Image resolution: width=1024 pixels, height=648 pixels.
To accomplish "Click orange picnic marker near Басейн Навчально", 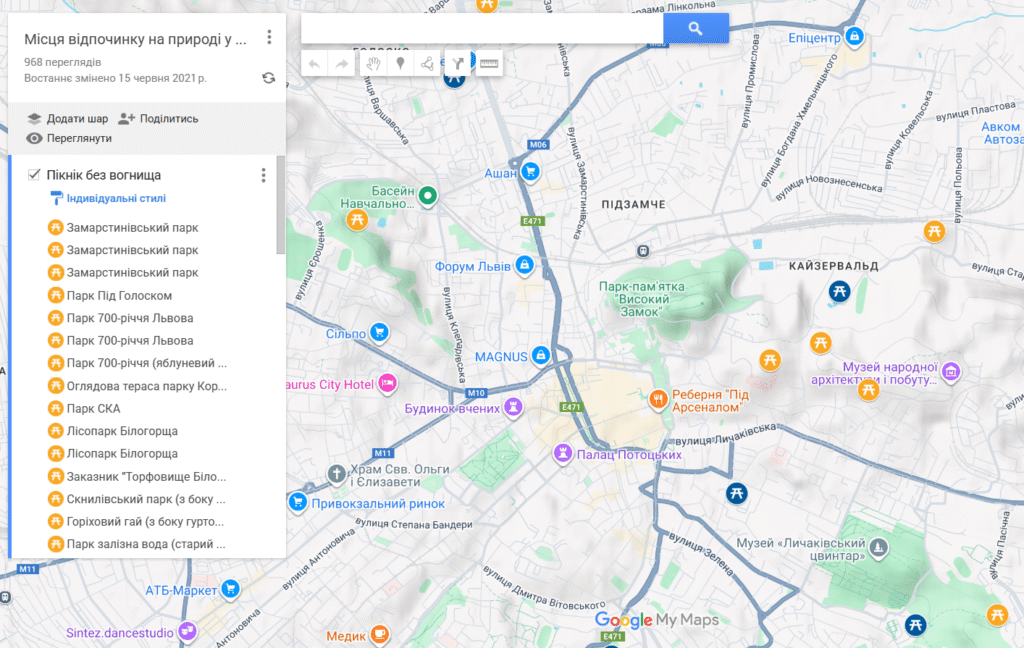I will 357,219.
